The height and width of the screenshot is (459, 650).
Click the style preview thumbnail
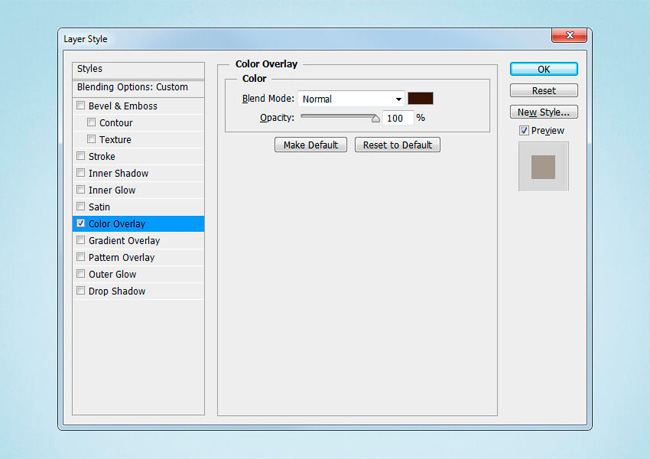pyautogui.click(x=543, y=167)
